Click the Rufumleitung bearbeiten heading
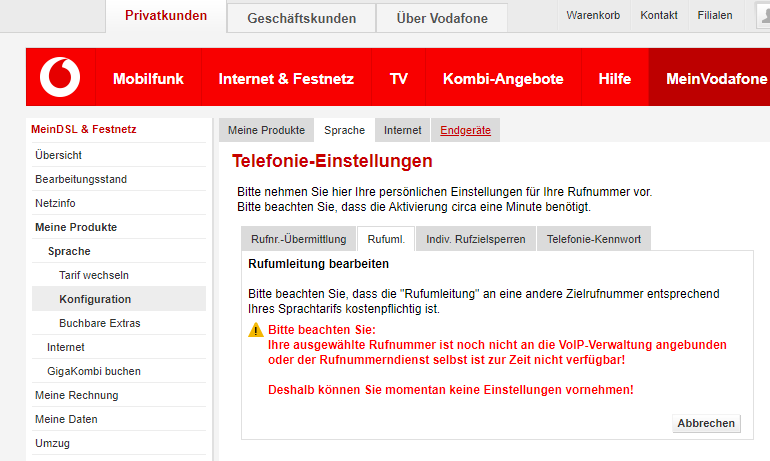 318,264
